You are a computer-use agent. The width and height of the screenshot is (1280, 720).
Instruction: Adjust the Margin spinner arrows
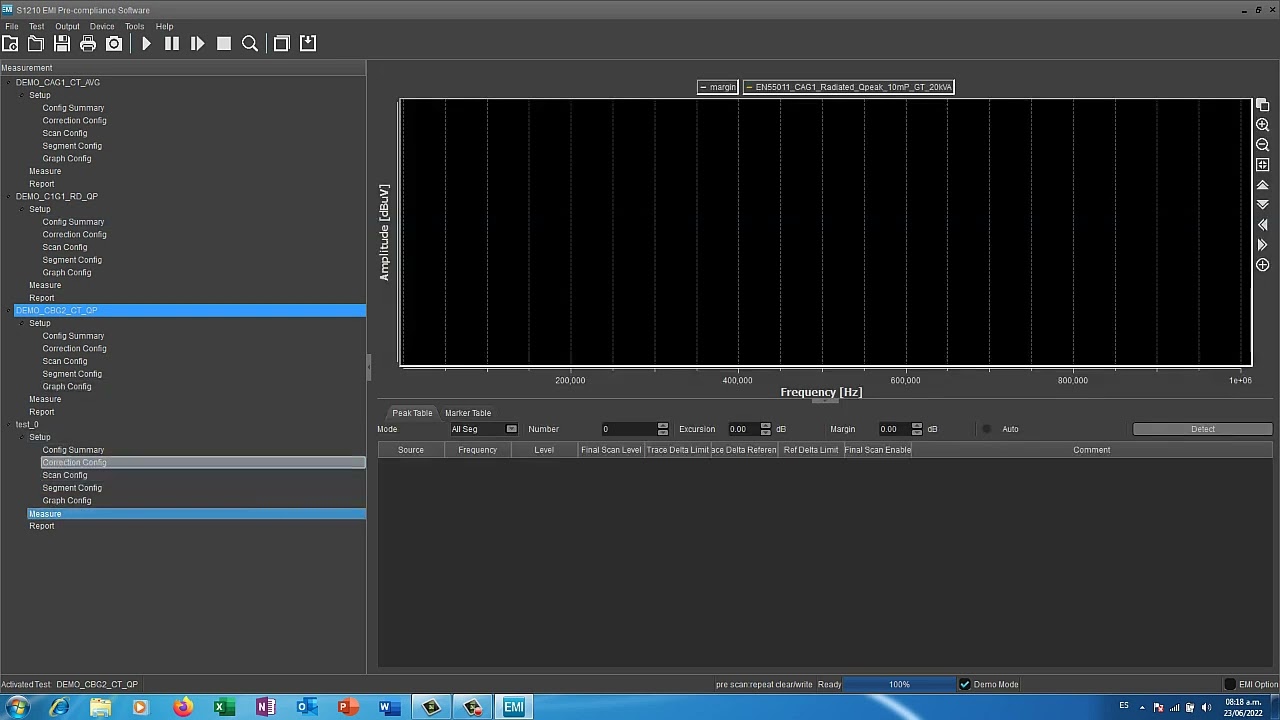pos(916,429)
